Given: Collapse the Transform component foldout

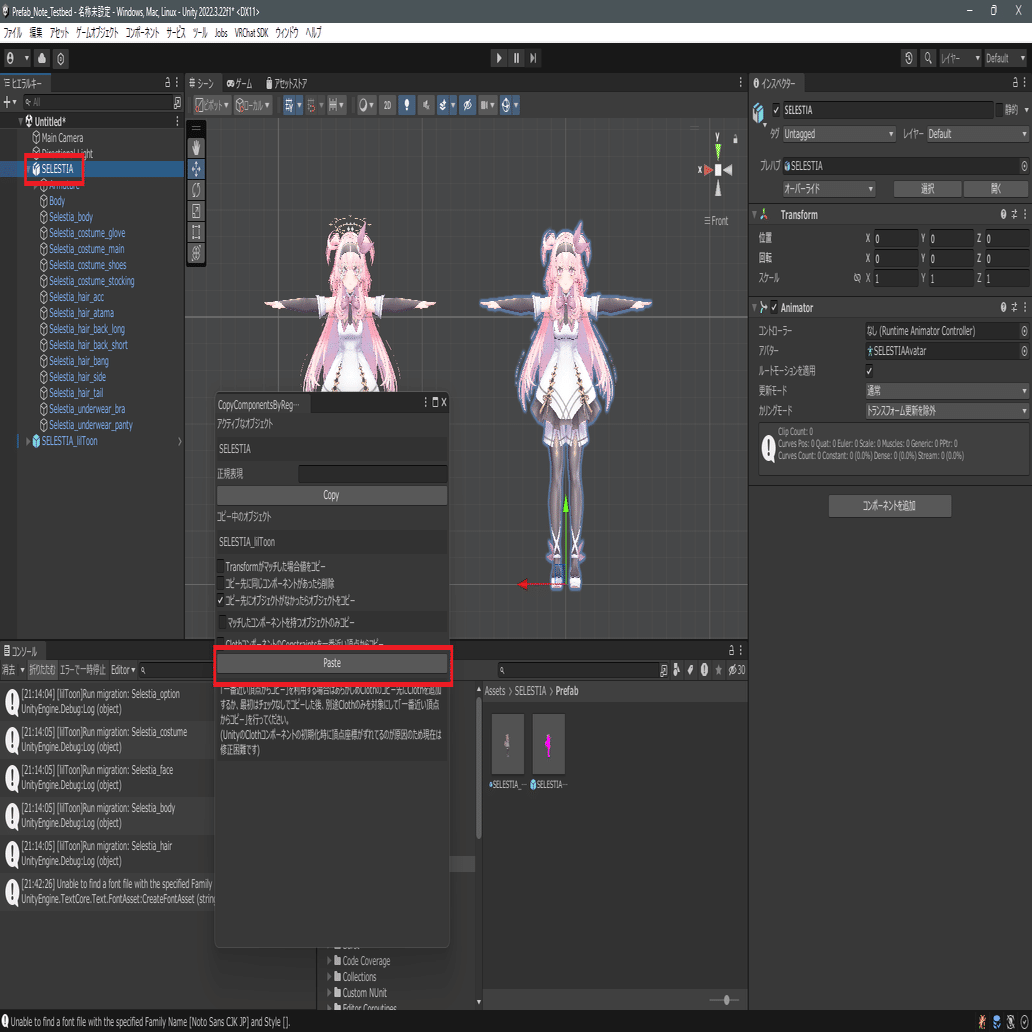Looking at the screenshot, I should coord(755,215).
